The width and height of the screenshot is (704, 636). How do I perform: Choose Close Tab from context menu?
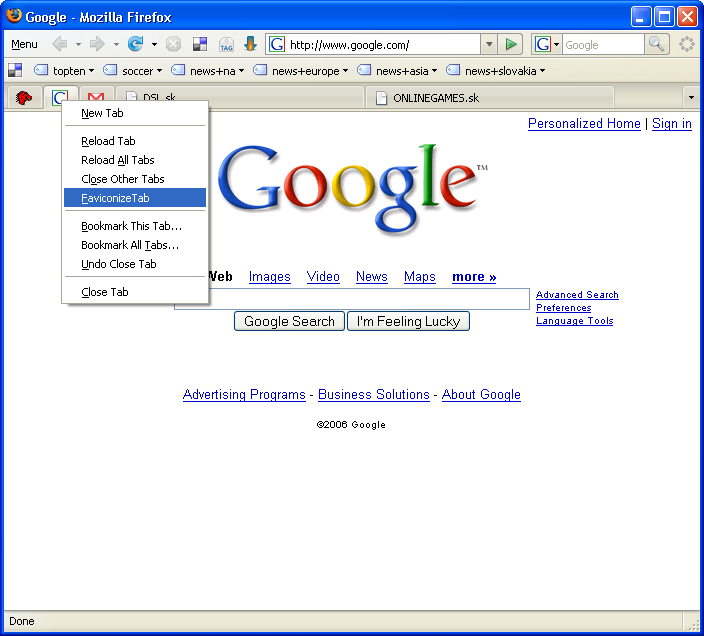pyautogui.click(x=135, y=292)
